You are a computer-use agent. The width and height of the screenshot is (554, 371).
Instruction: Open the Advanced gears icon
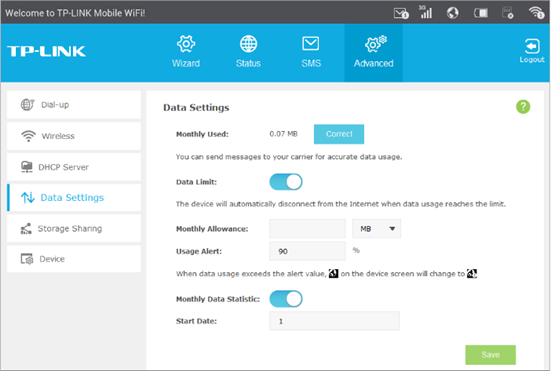(375, 43)
